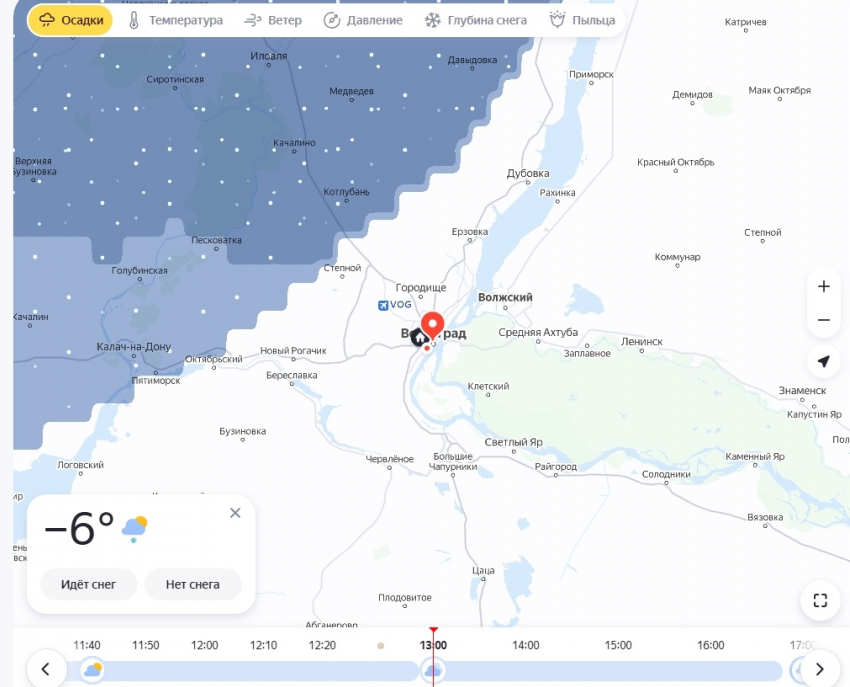Enter fullscreen map mode
The width and height of the screenshot is (850, 687).
[820, 600]
